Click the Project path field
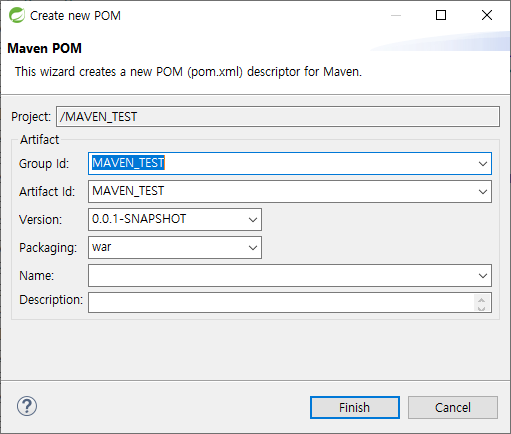Image resolution: width=511 pixels, height=434 pixels. pyautogui.click(x=278, y=117)
